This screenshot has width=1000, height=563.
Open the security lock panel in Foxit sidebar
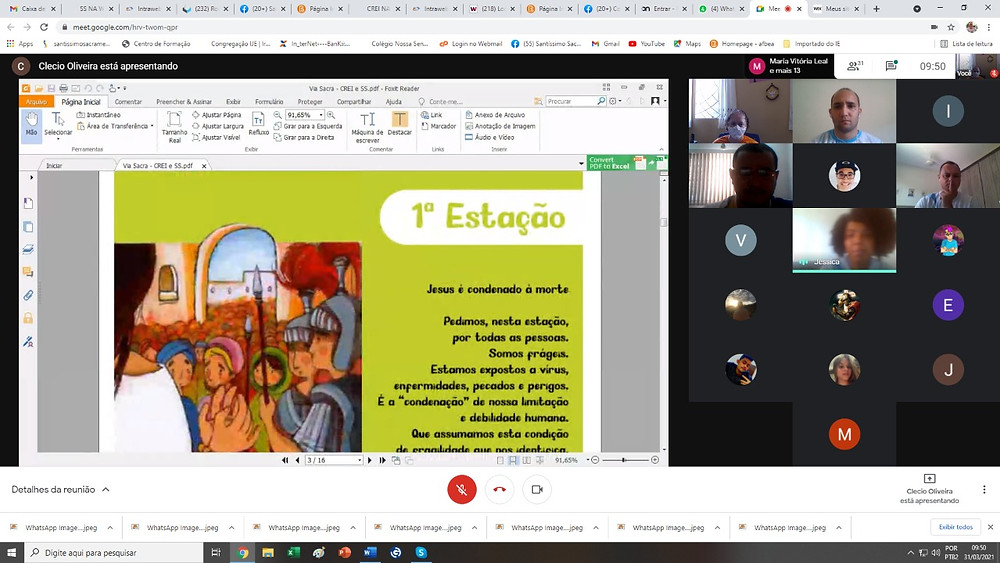(x=28, y=318)
